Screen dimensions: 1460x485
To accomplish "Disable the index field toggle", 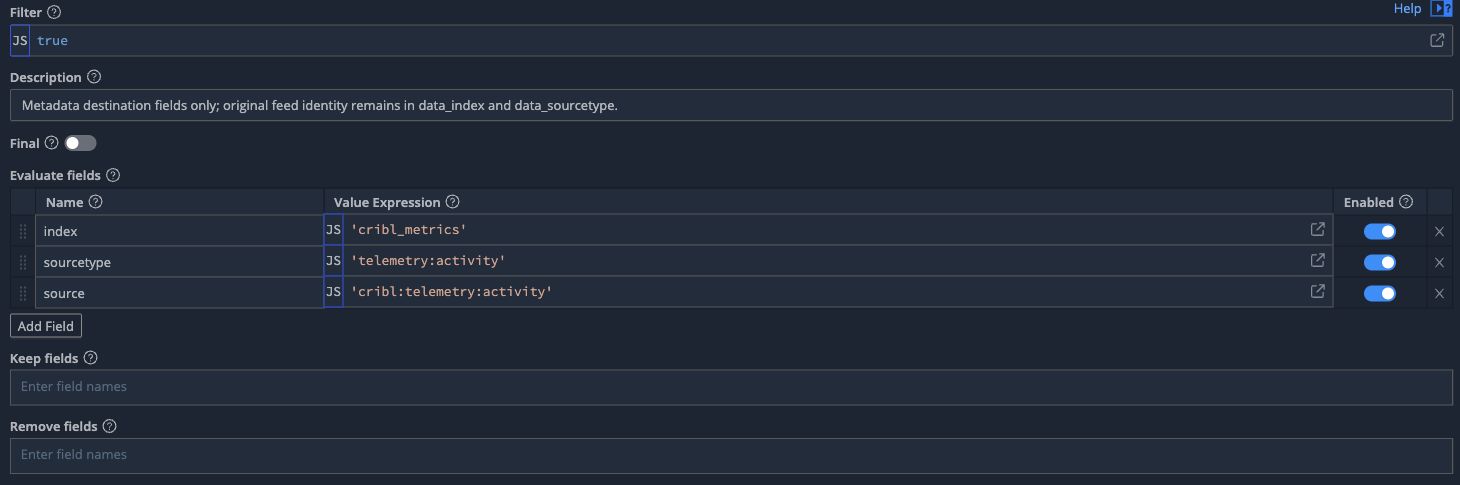I will (x=1380, y=231).
